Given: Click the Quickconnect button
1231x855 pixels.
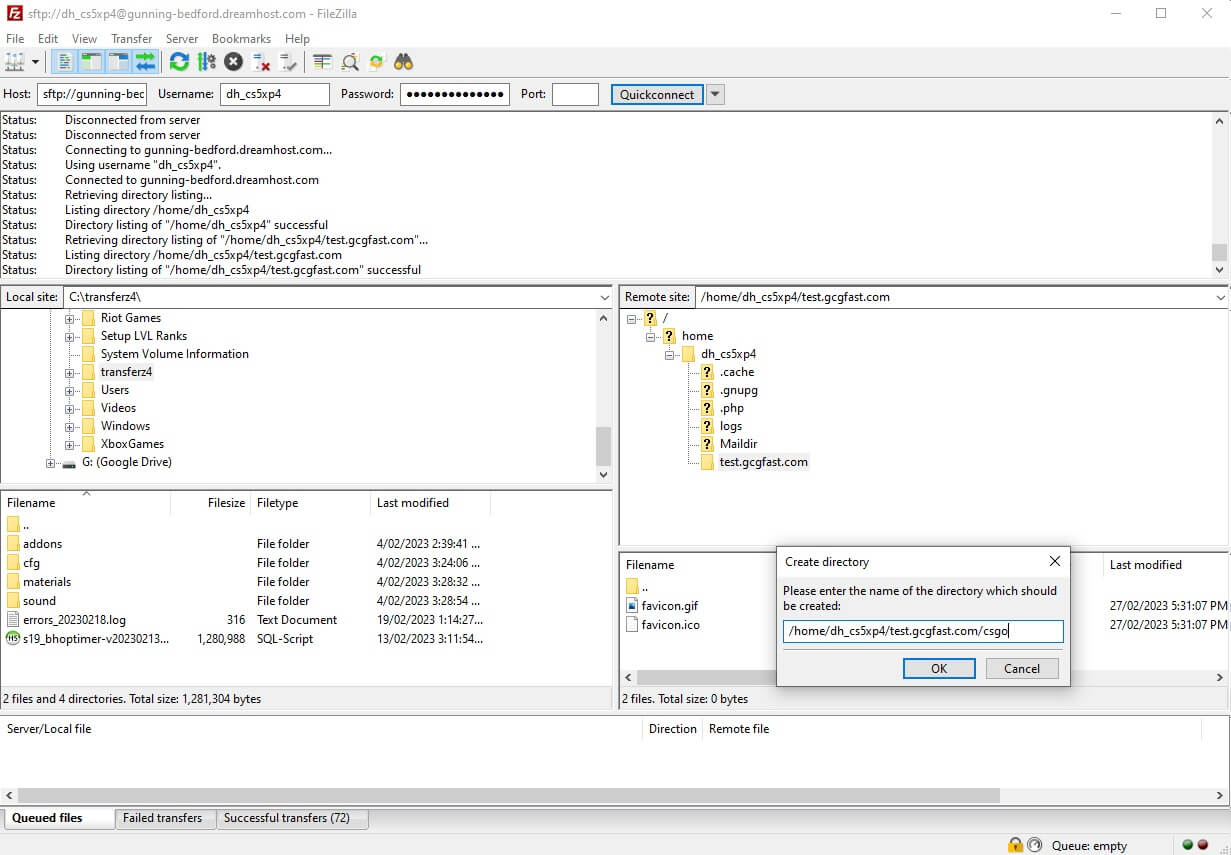Looking at the screenshot, I should [x=657, y=94].
